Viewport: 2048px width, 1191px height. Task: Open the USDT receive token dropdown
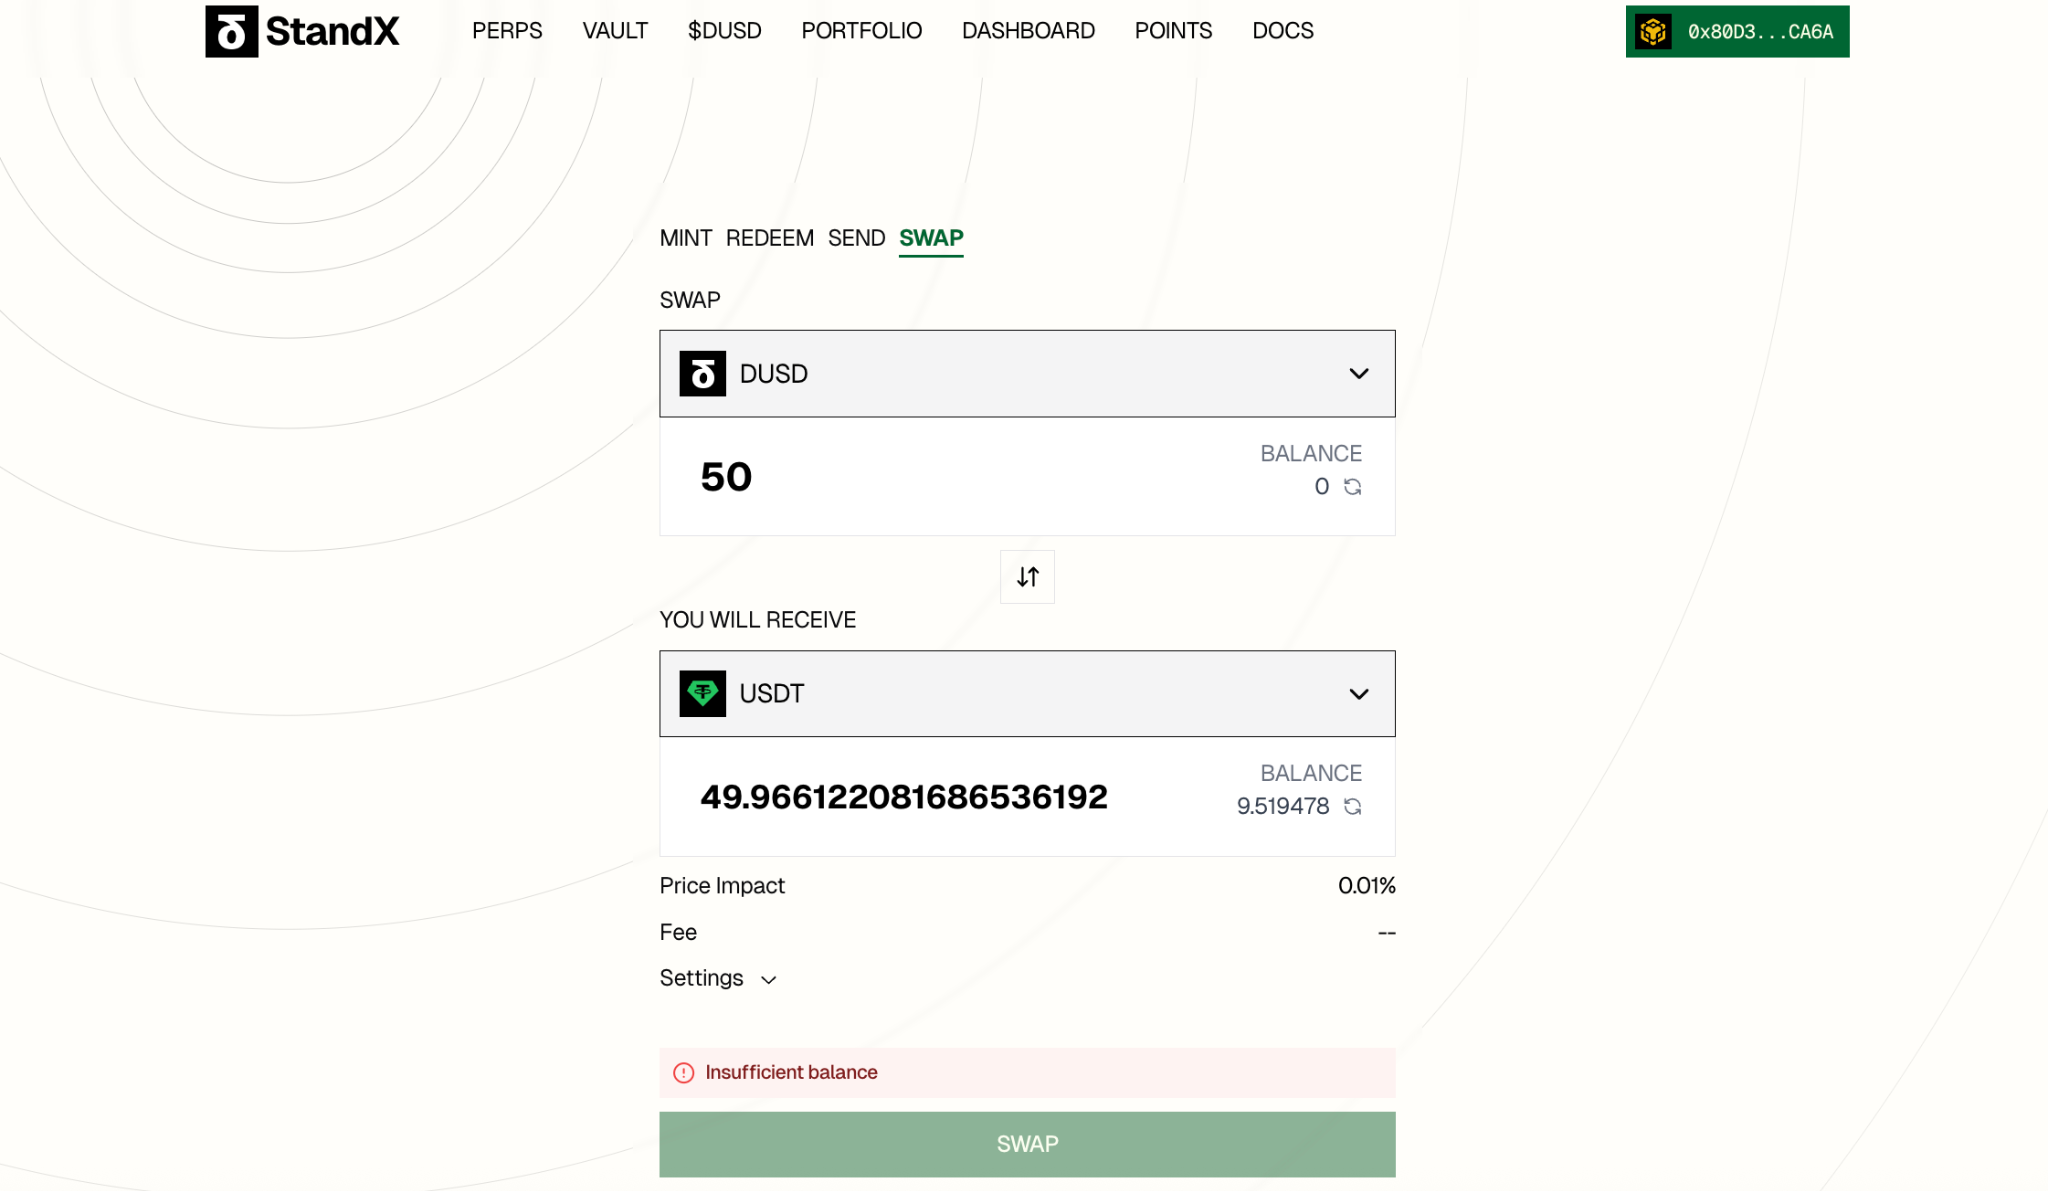click(1358, 694)
